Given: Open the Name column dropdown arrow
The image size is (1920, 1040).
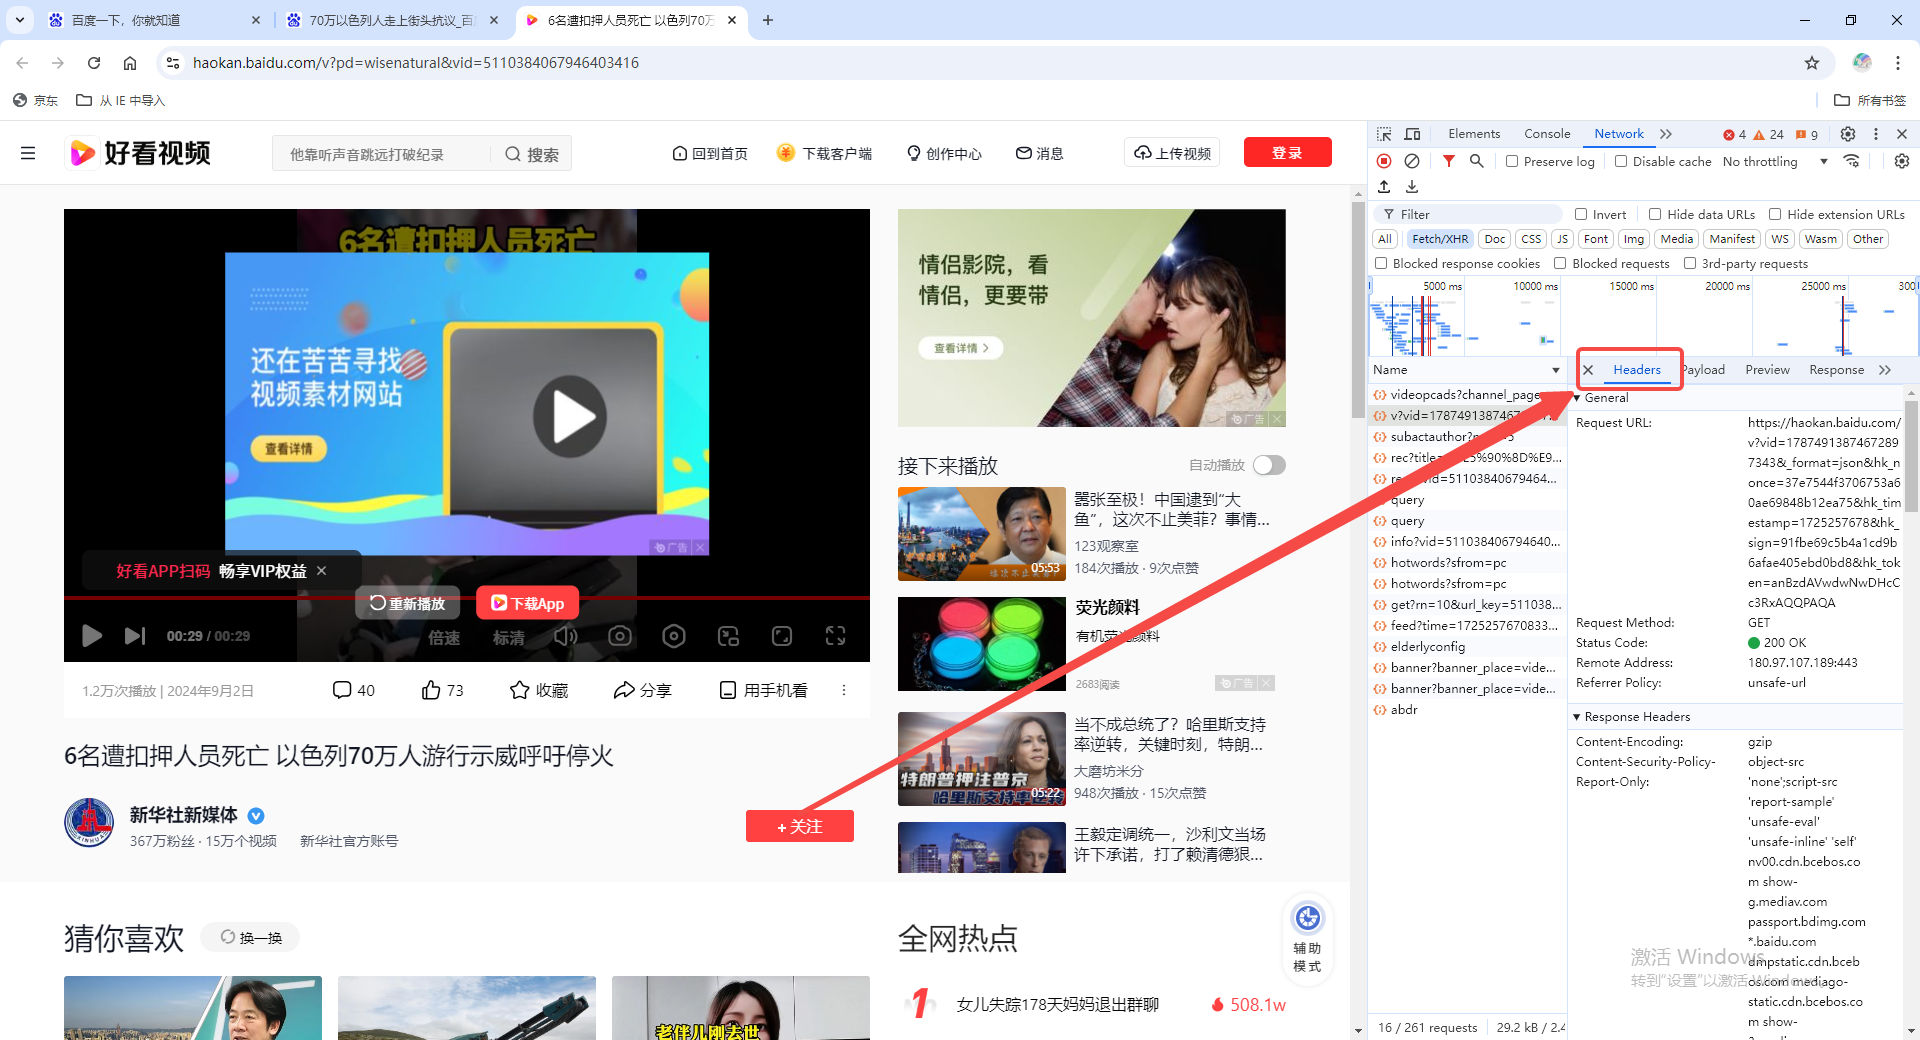Looking at the screenshot, I should 1556,370.
